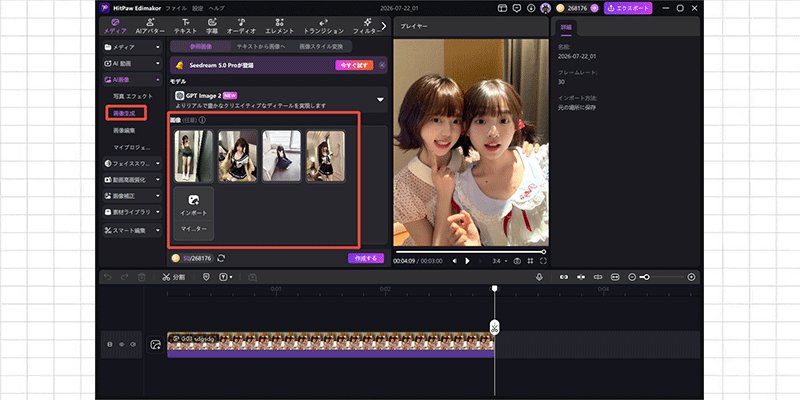Open the メディア top toolbar tab
Viewport: 800px width, 400px height.
[115, 26]
